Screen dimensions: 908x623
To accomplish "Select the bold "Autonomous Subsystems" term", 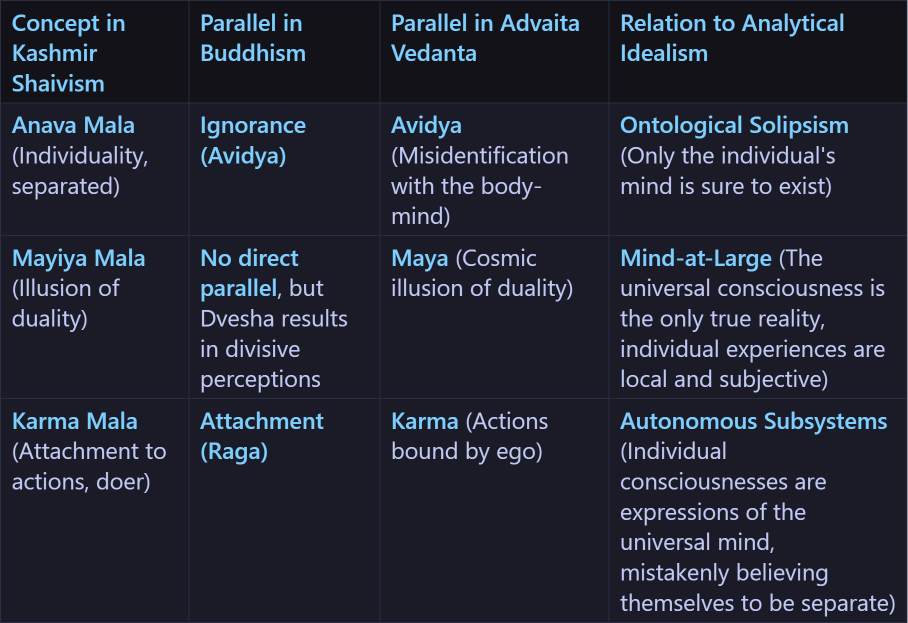I will click(753, 421).
